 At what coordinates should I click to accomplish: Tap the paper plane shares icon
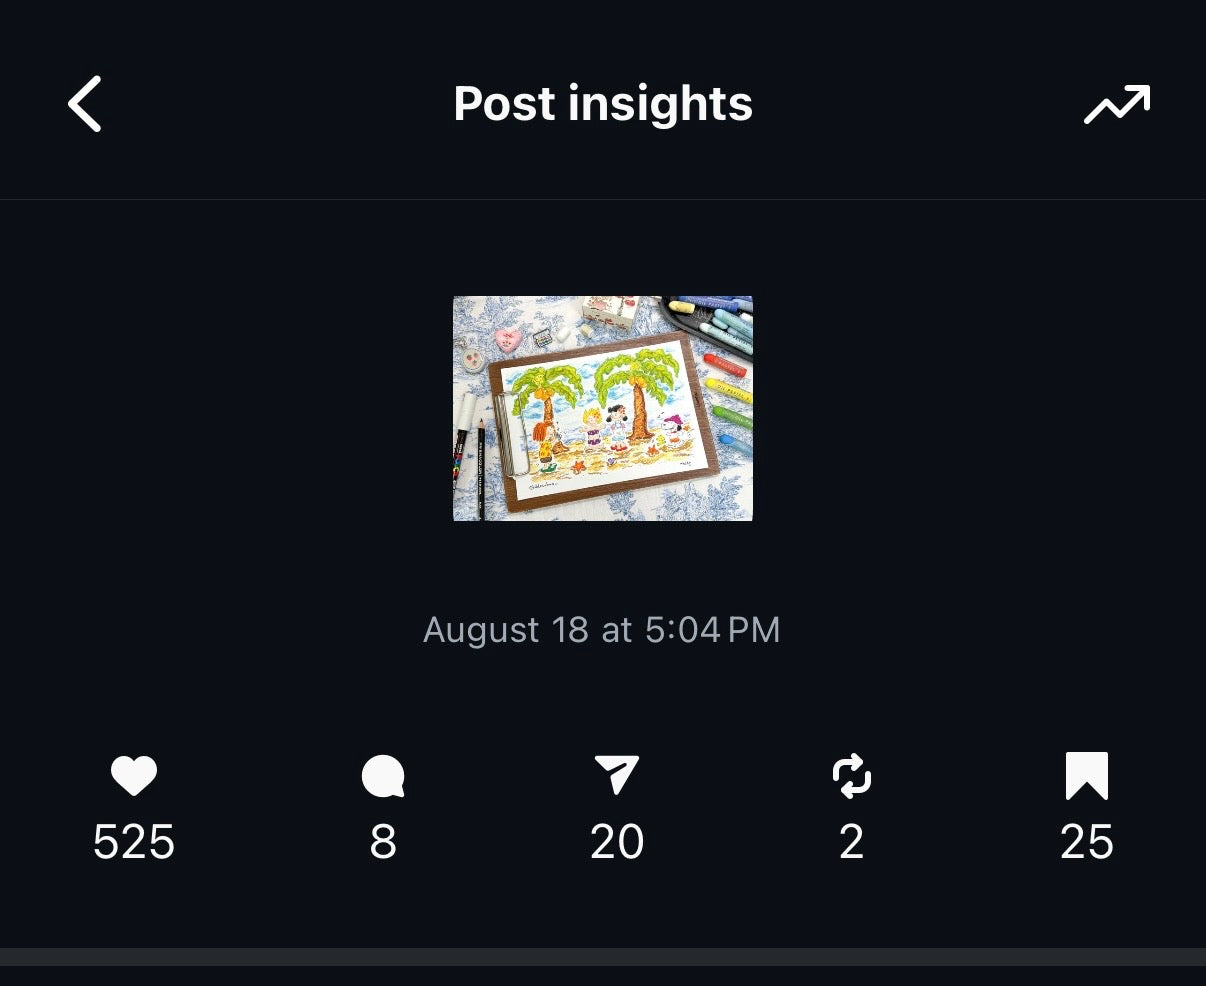617,775
